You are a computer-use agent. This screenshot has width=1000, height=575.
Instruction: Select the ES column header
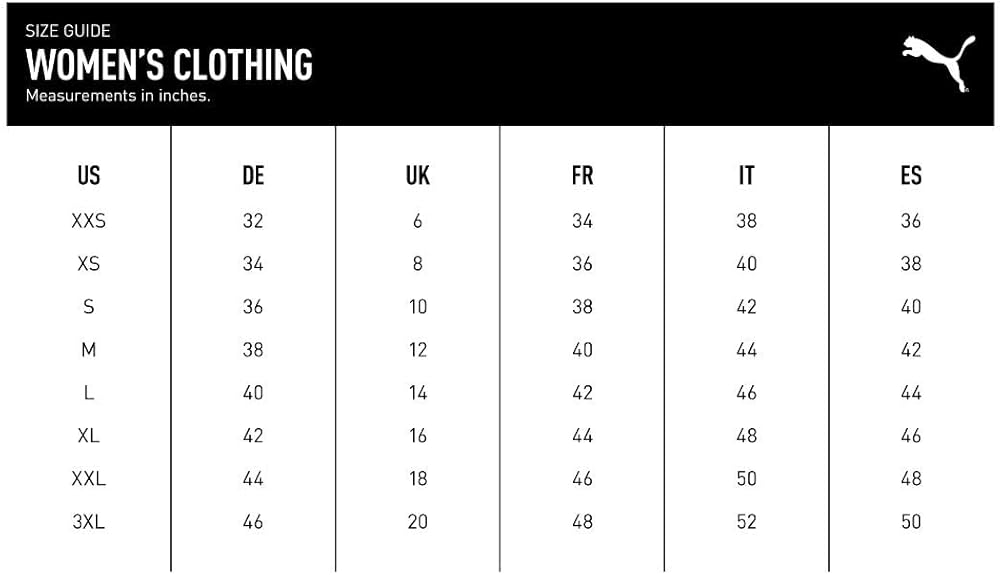[911, 175]
